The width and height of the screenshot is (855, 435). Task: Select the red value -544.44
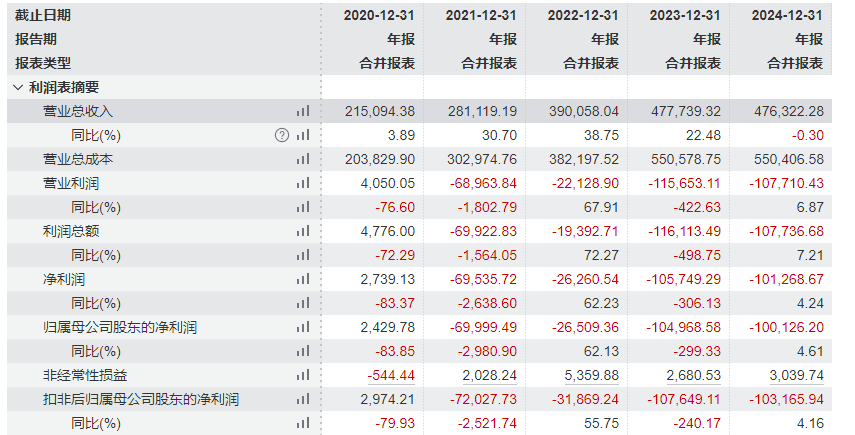click(391, 375)
